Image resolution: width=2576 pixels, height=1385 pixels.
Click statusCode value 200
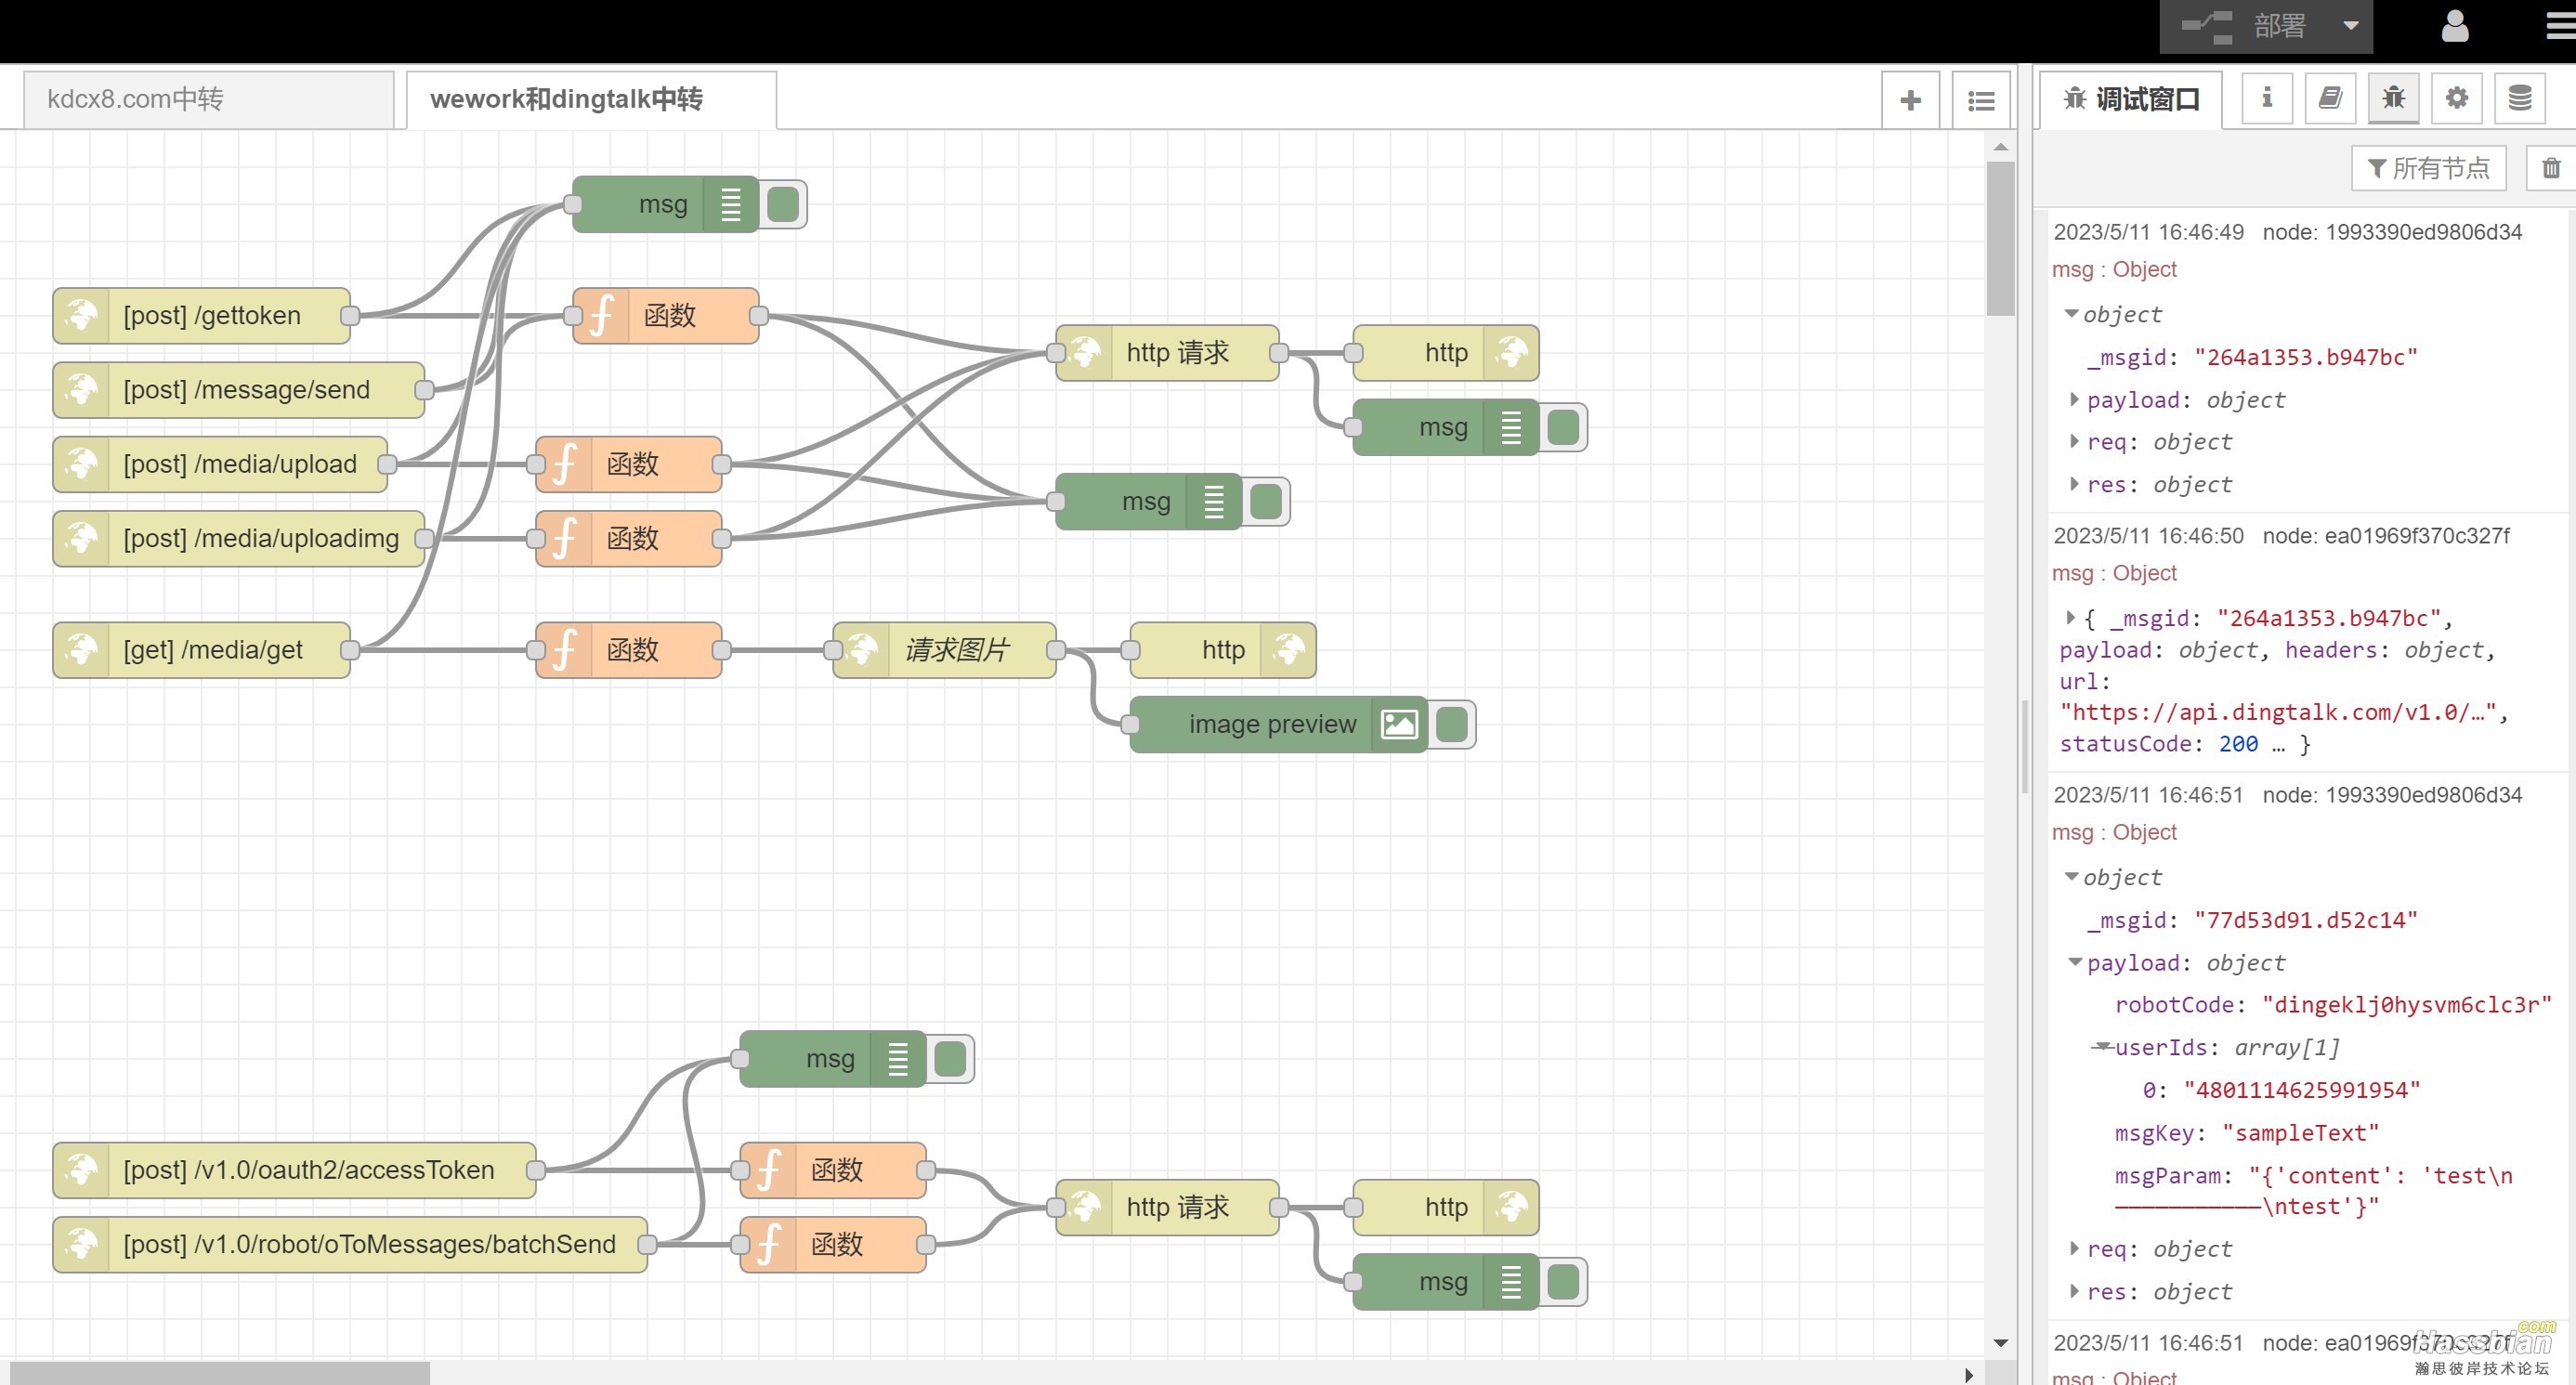click(2238, 744)
